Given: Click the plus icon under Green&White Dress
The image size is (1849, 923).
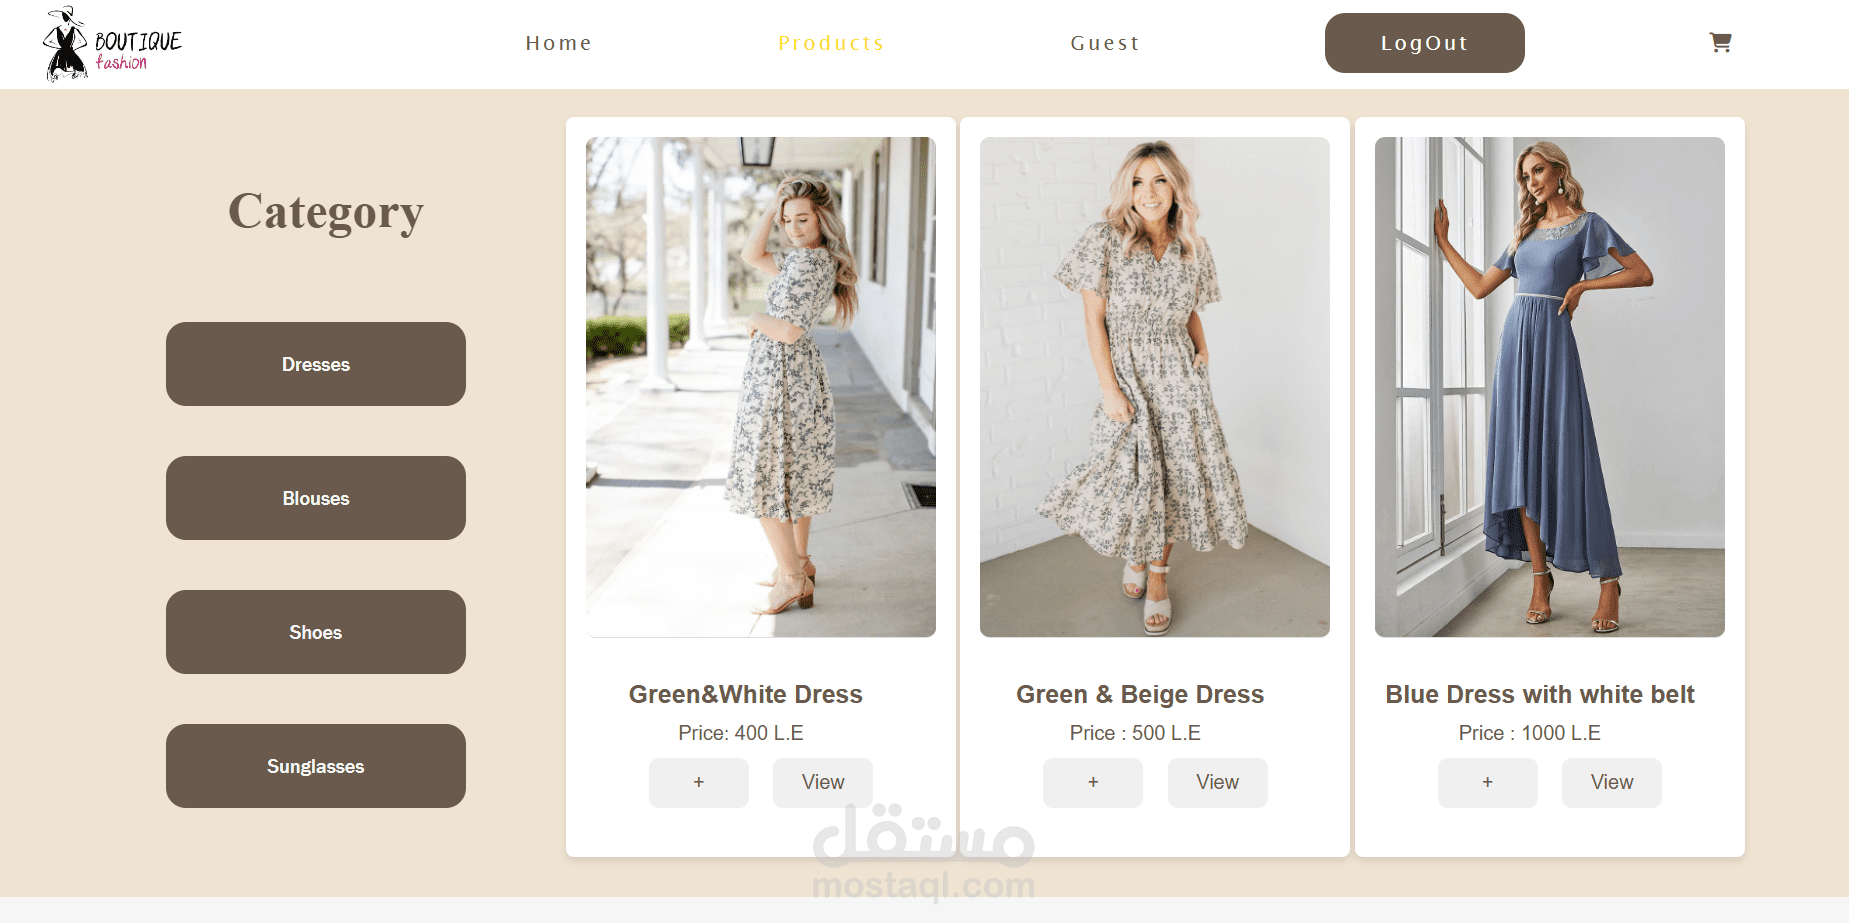Looking at the screenshot, I should click(x=698, y=783).
